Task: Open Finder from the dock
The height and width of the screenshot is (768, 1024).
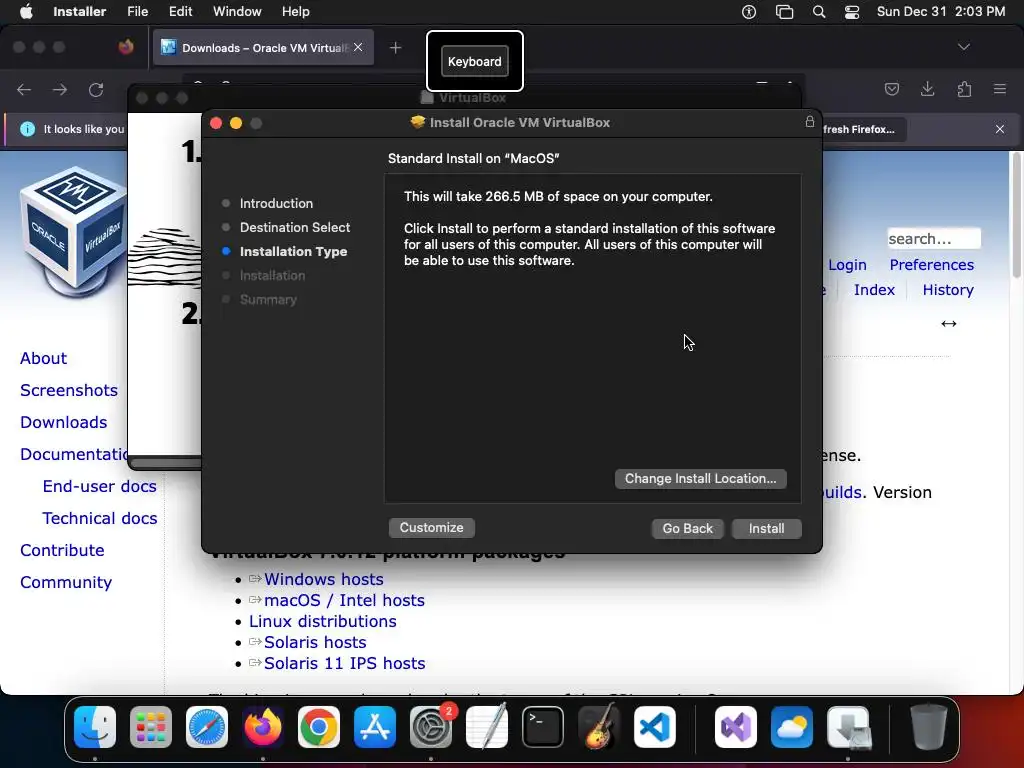Action: (x=95, y=727)
